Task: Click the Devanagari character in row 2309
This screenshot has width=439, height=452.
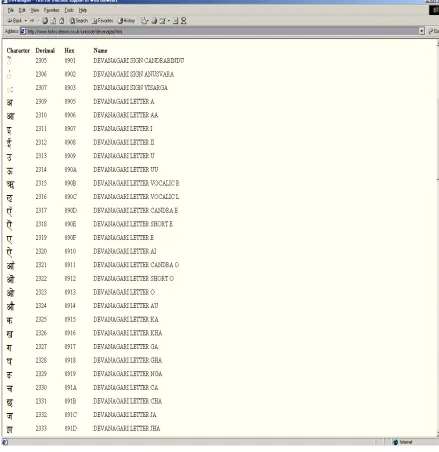Action: [x=10, y=102]
